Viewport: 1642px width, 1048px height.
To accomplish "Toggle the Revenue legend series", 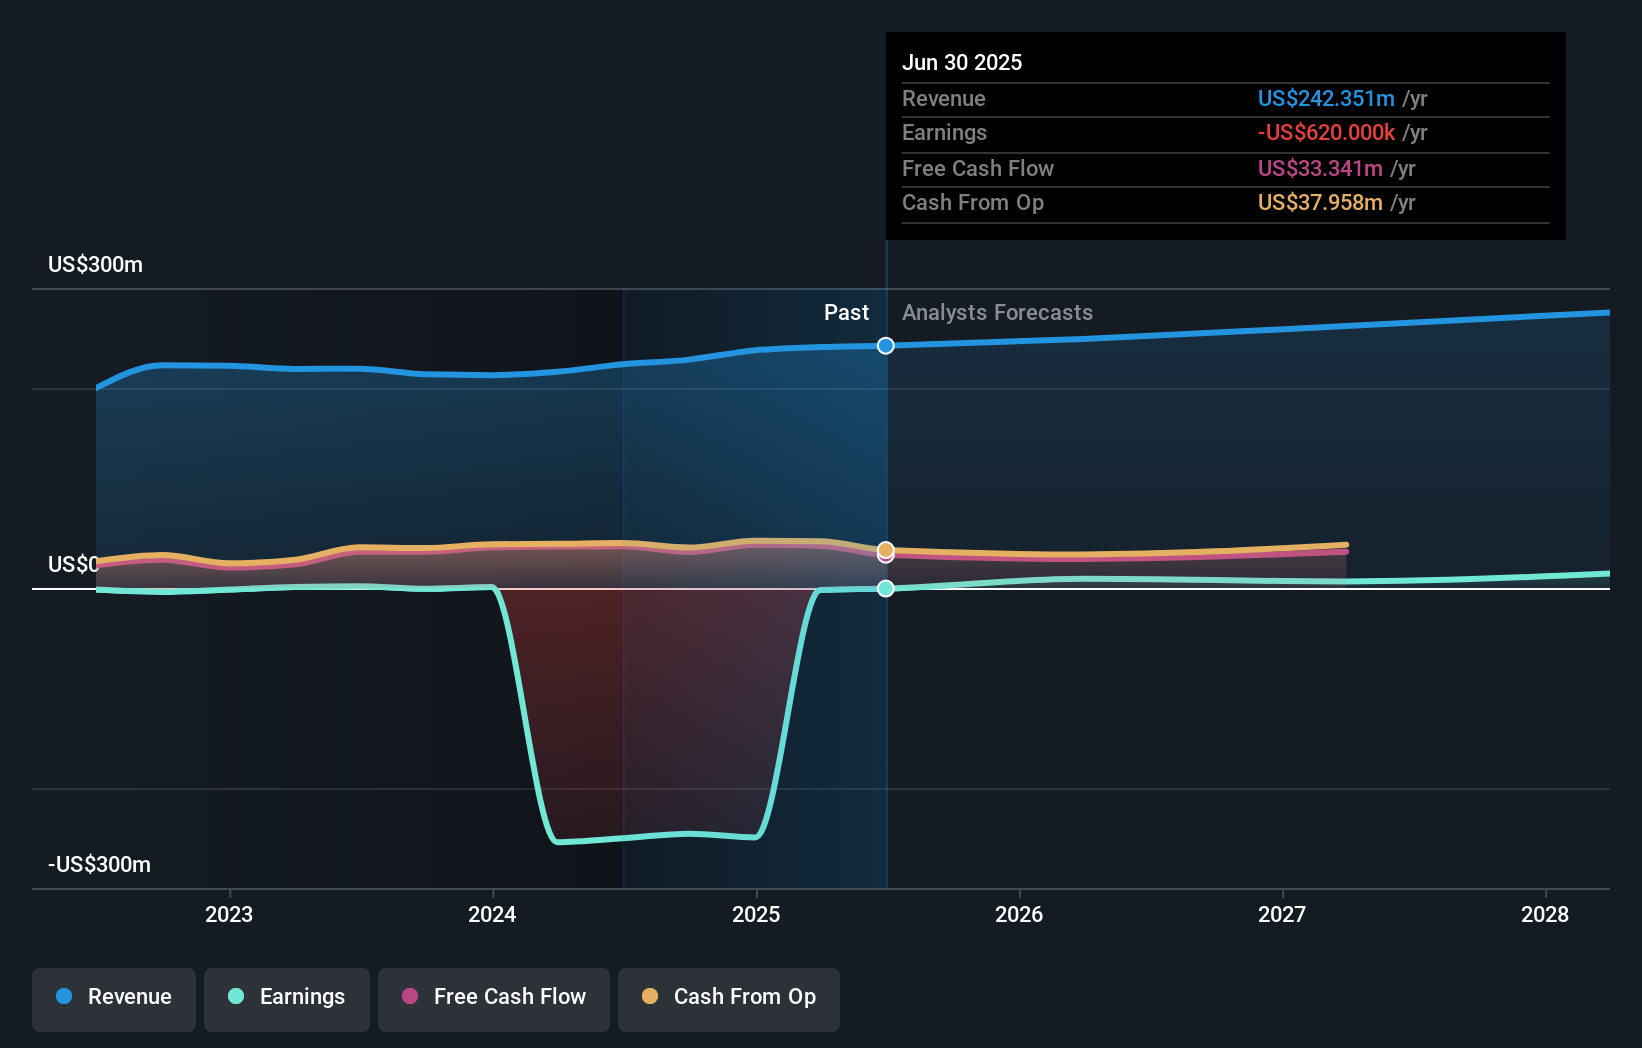I will [x=114, y=999].
